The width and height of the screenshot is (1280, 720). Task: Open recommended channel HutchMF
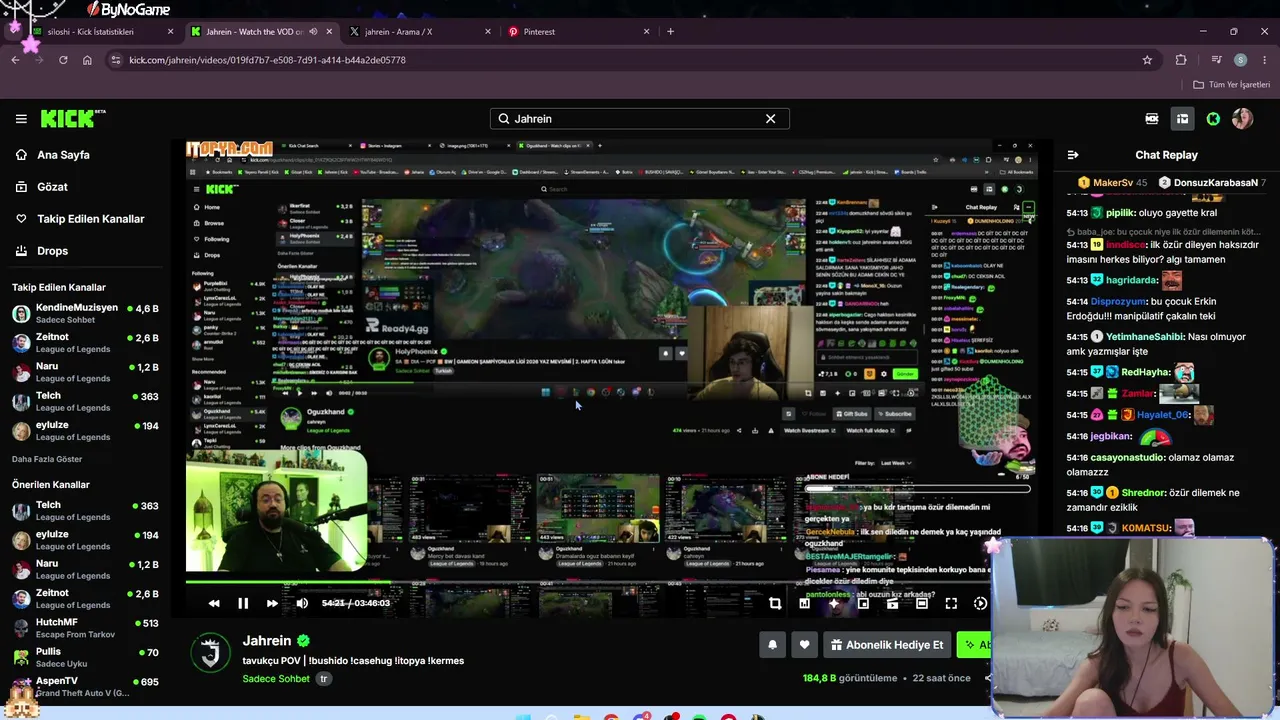pos(84,628)
